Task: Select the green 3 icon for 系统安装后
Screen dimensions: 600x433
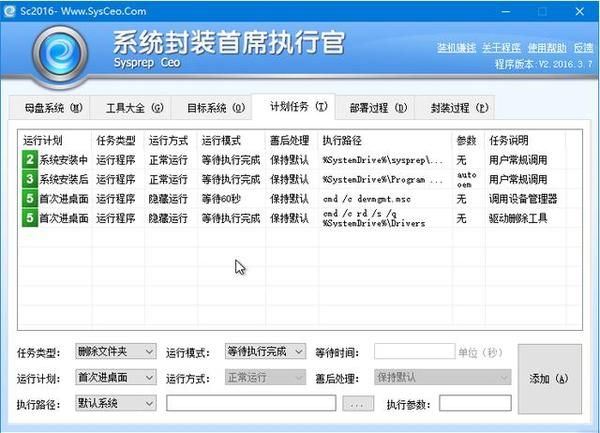Action: [30, 179]
